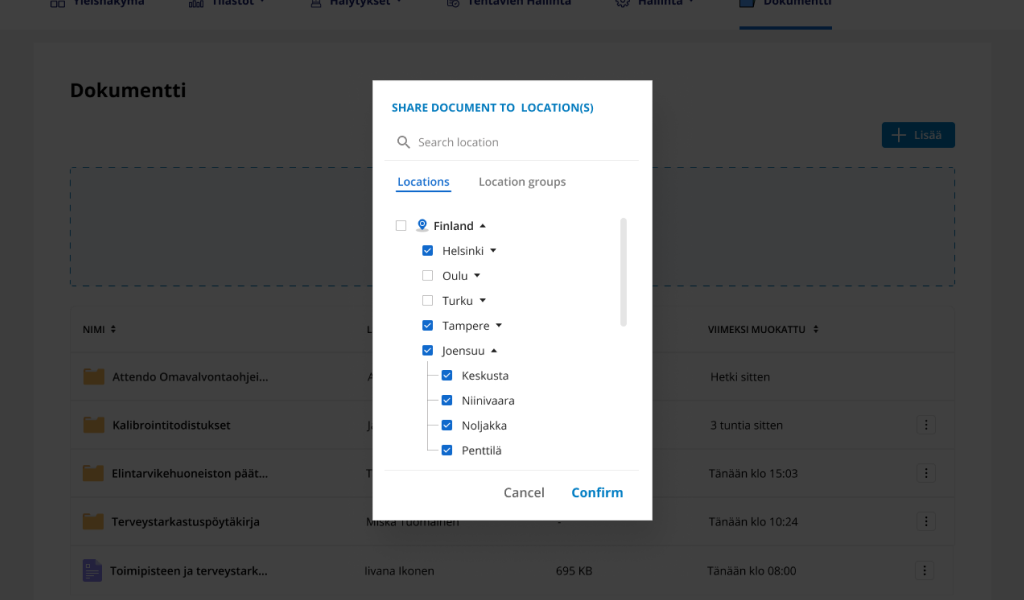Uncheck the Penttilä checkbox

click(447, 450)
